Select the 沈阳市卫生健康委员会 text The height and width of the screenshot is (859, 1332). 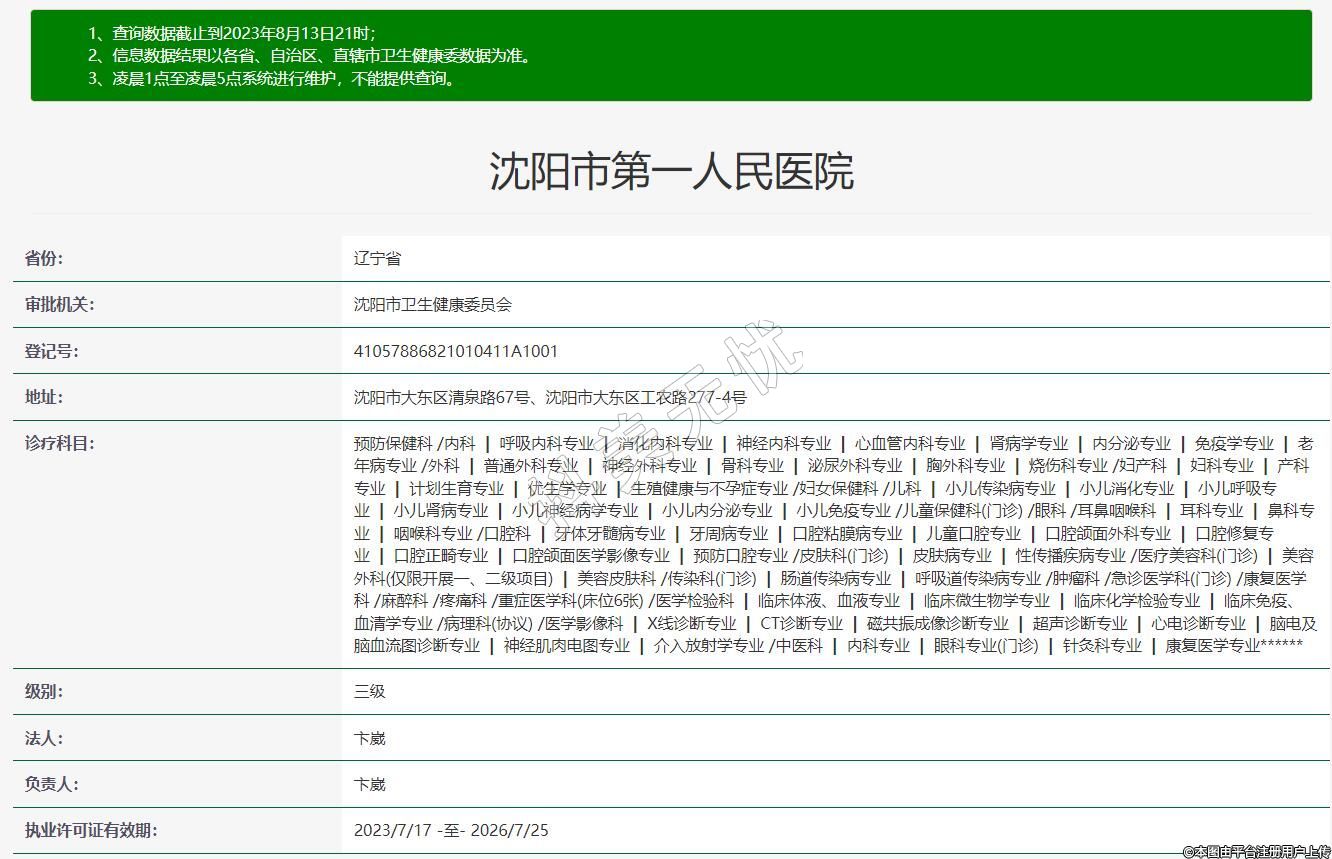[x=432, y=304]
